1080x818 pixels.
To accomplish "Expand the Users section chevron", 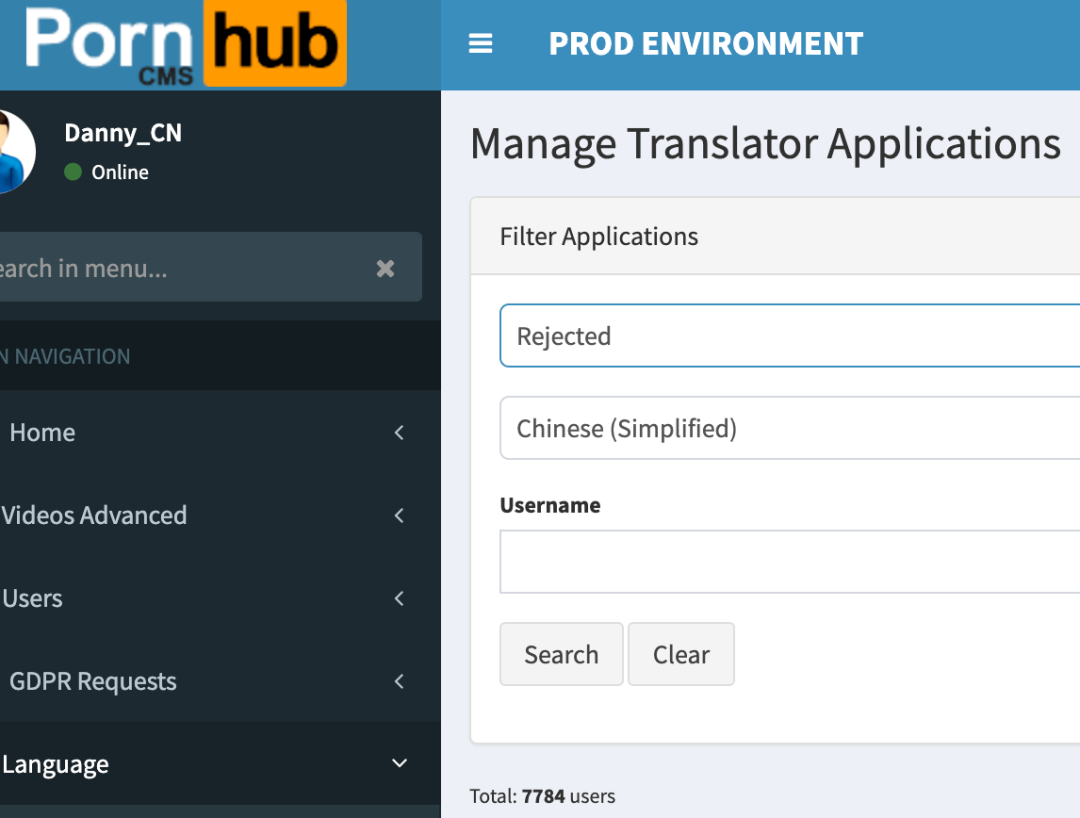I will pos(399,599).
